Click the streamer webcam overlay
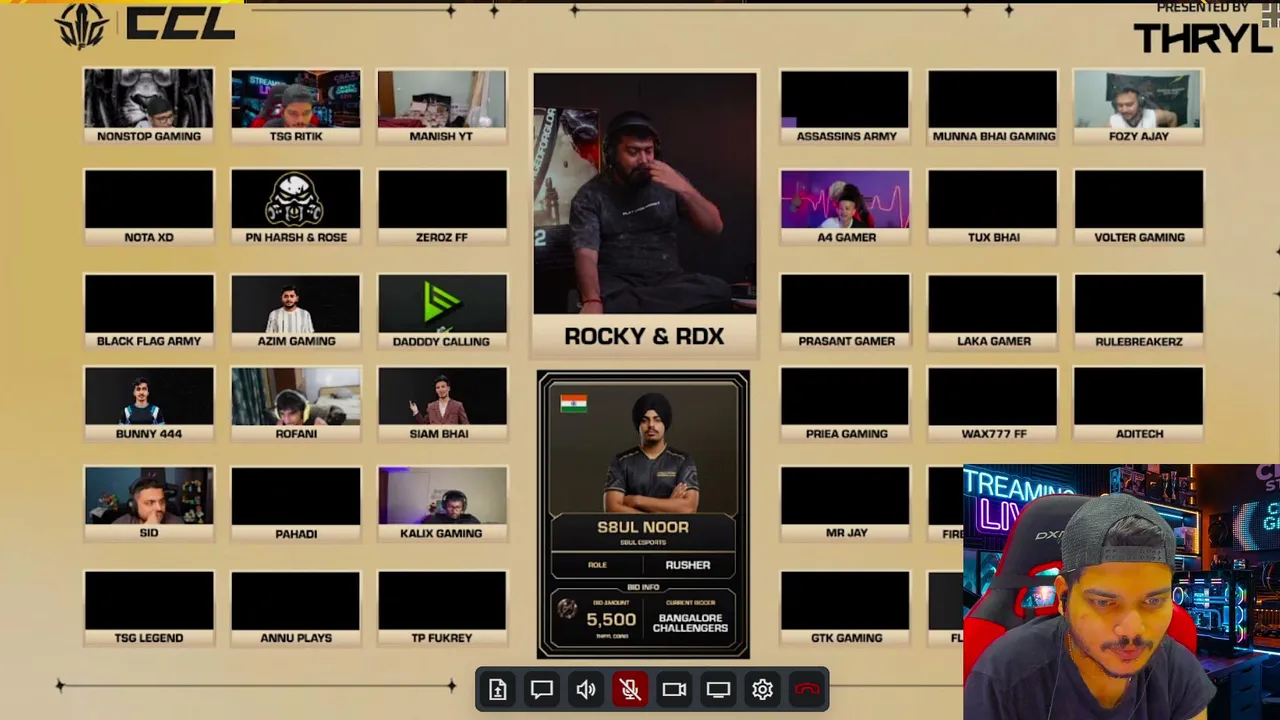 pyautogui.click(x=1121, y=592)
